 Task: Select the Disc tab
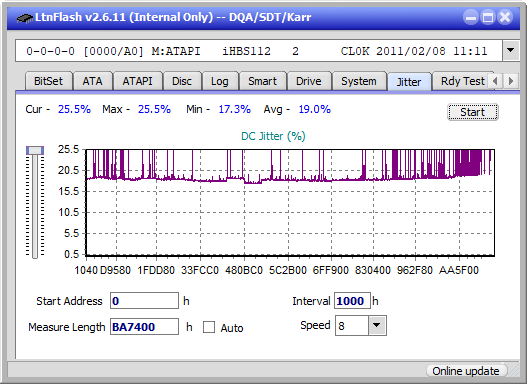[x=182, y=81]
